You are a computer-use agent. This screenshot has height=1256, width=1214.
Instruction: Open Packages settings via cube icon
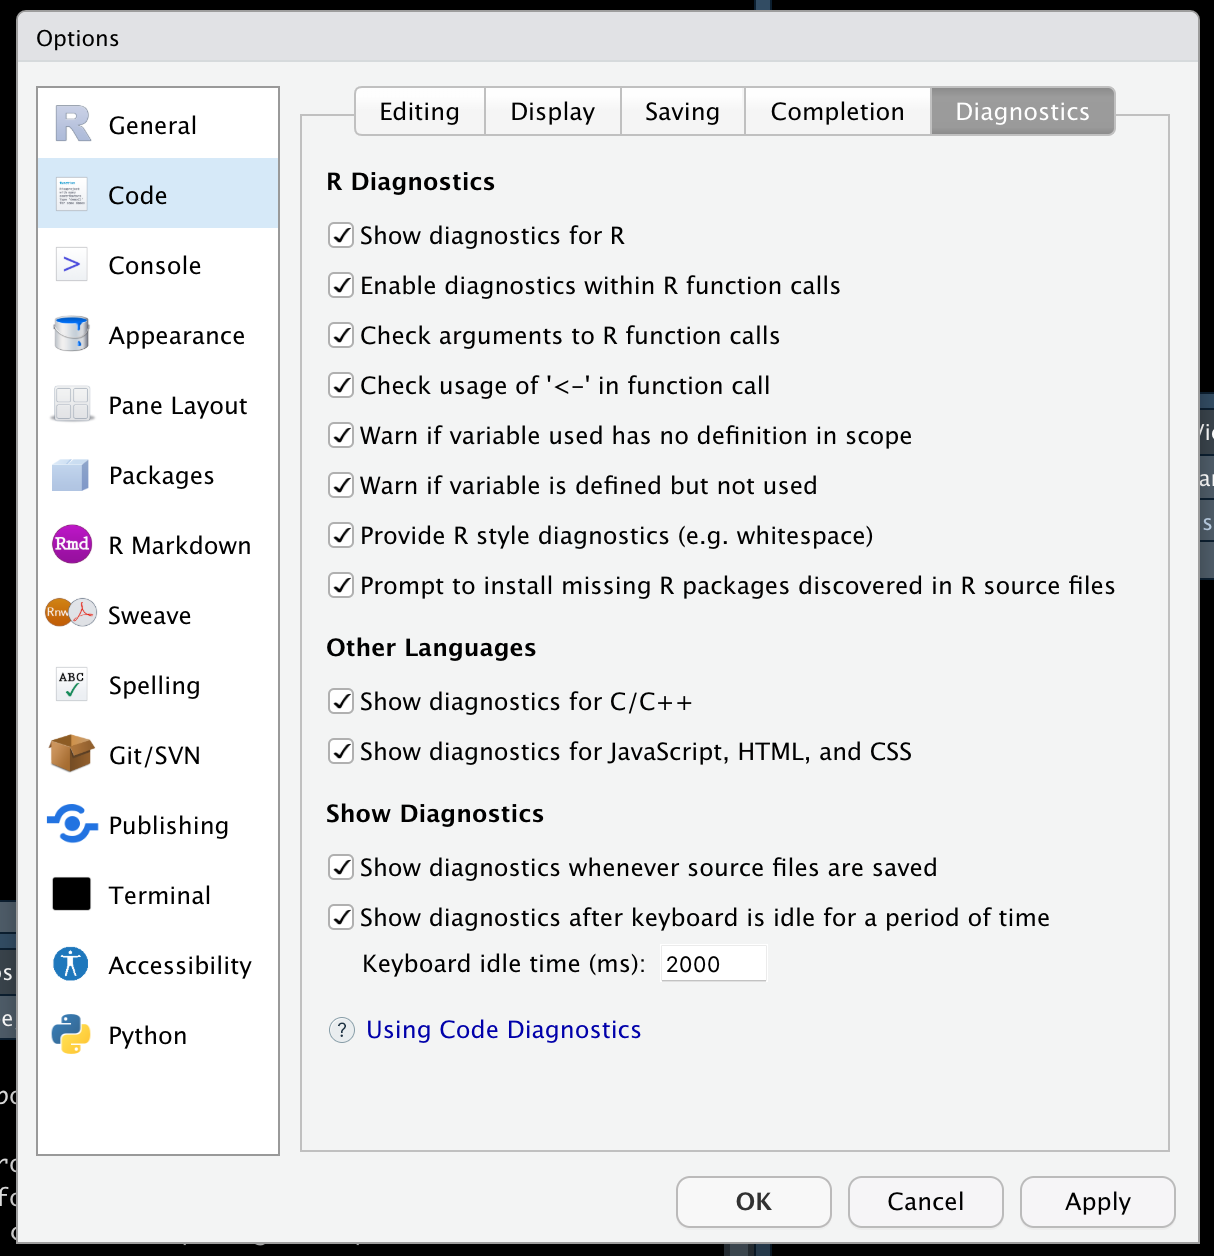(x=70, y=474)
